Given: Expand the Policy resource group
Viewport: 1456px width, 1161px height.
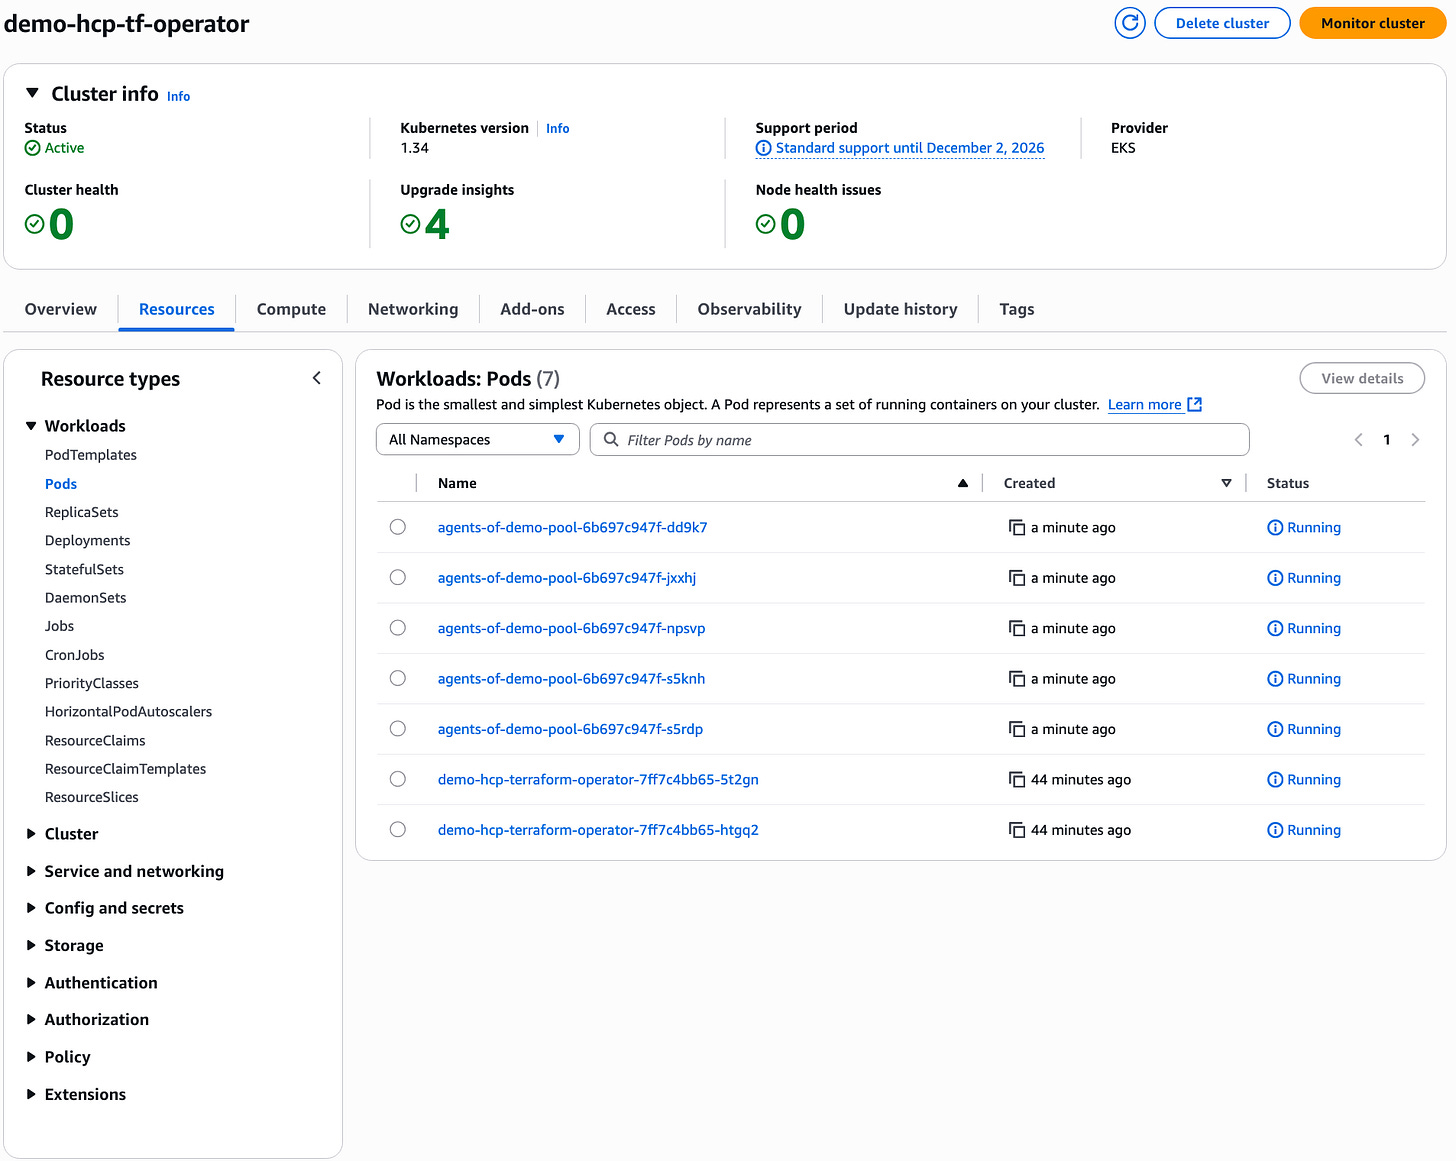Looking at the screenshot, I should coord(31,1057).
